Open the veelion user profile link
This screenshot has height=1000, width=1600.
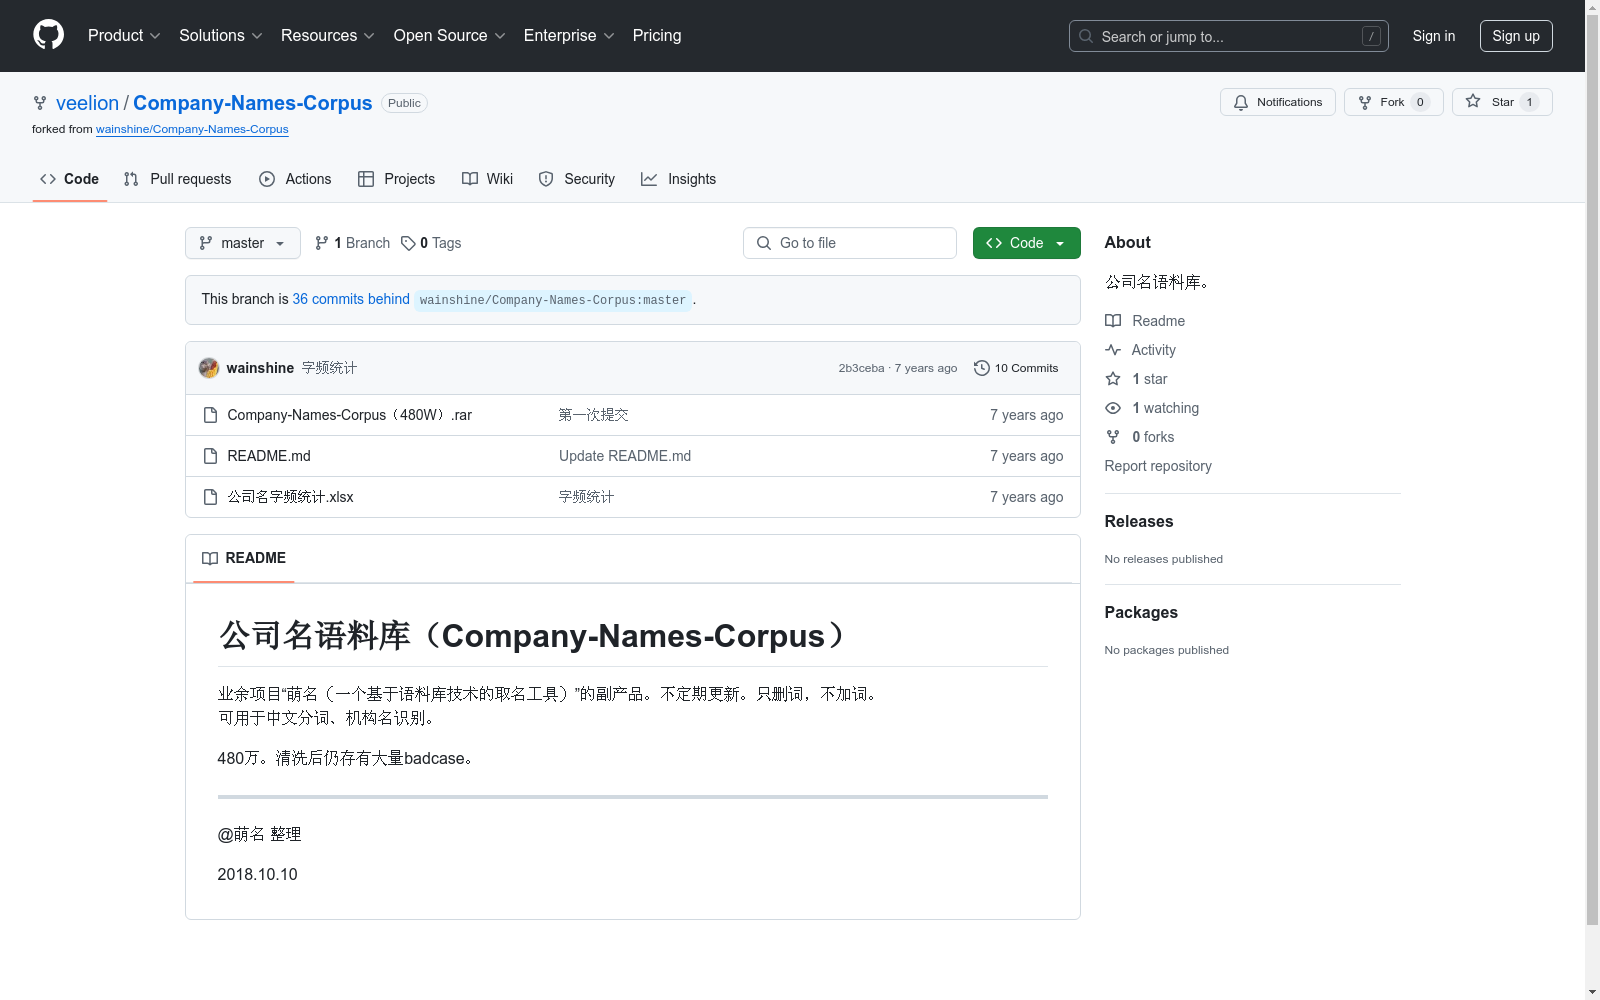(87, 103)
